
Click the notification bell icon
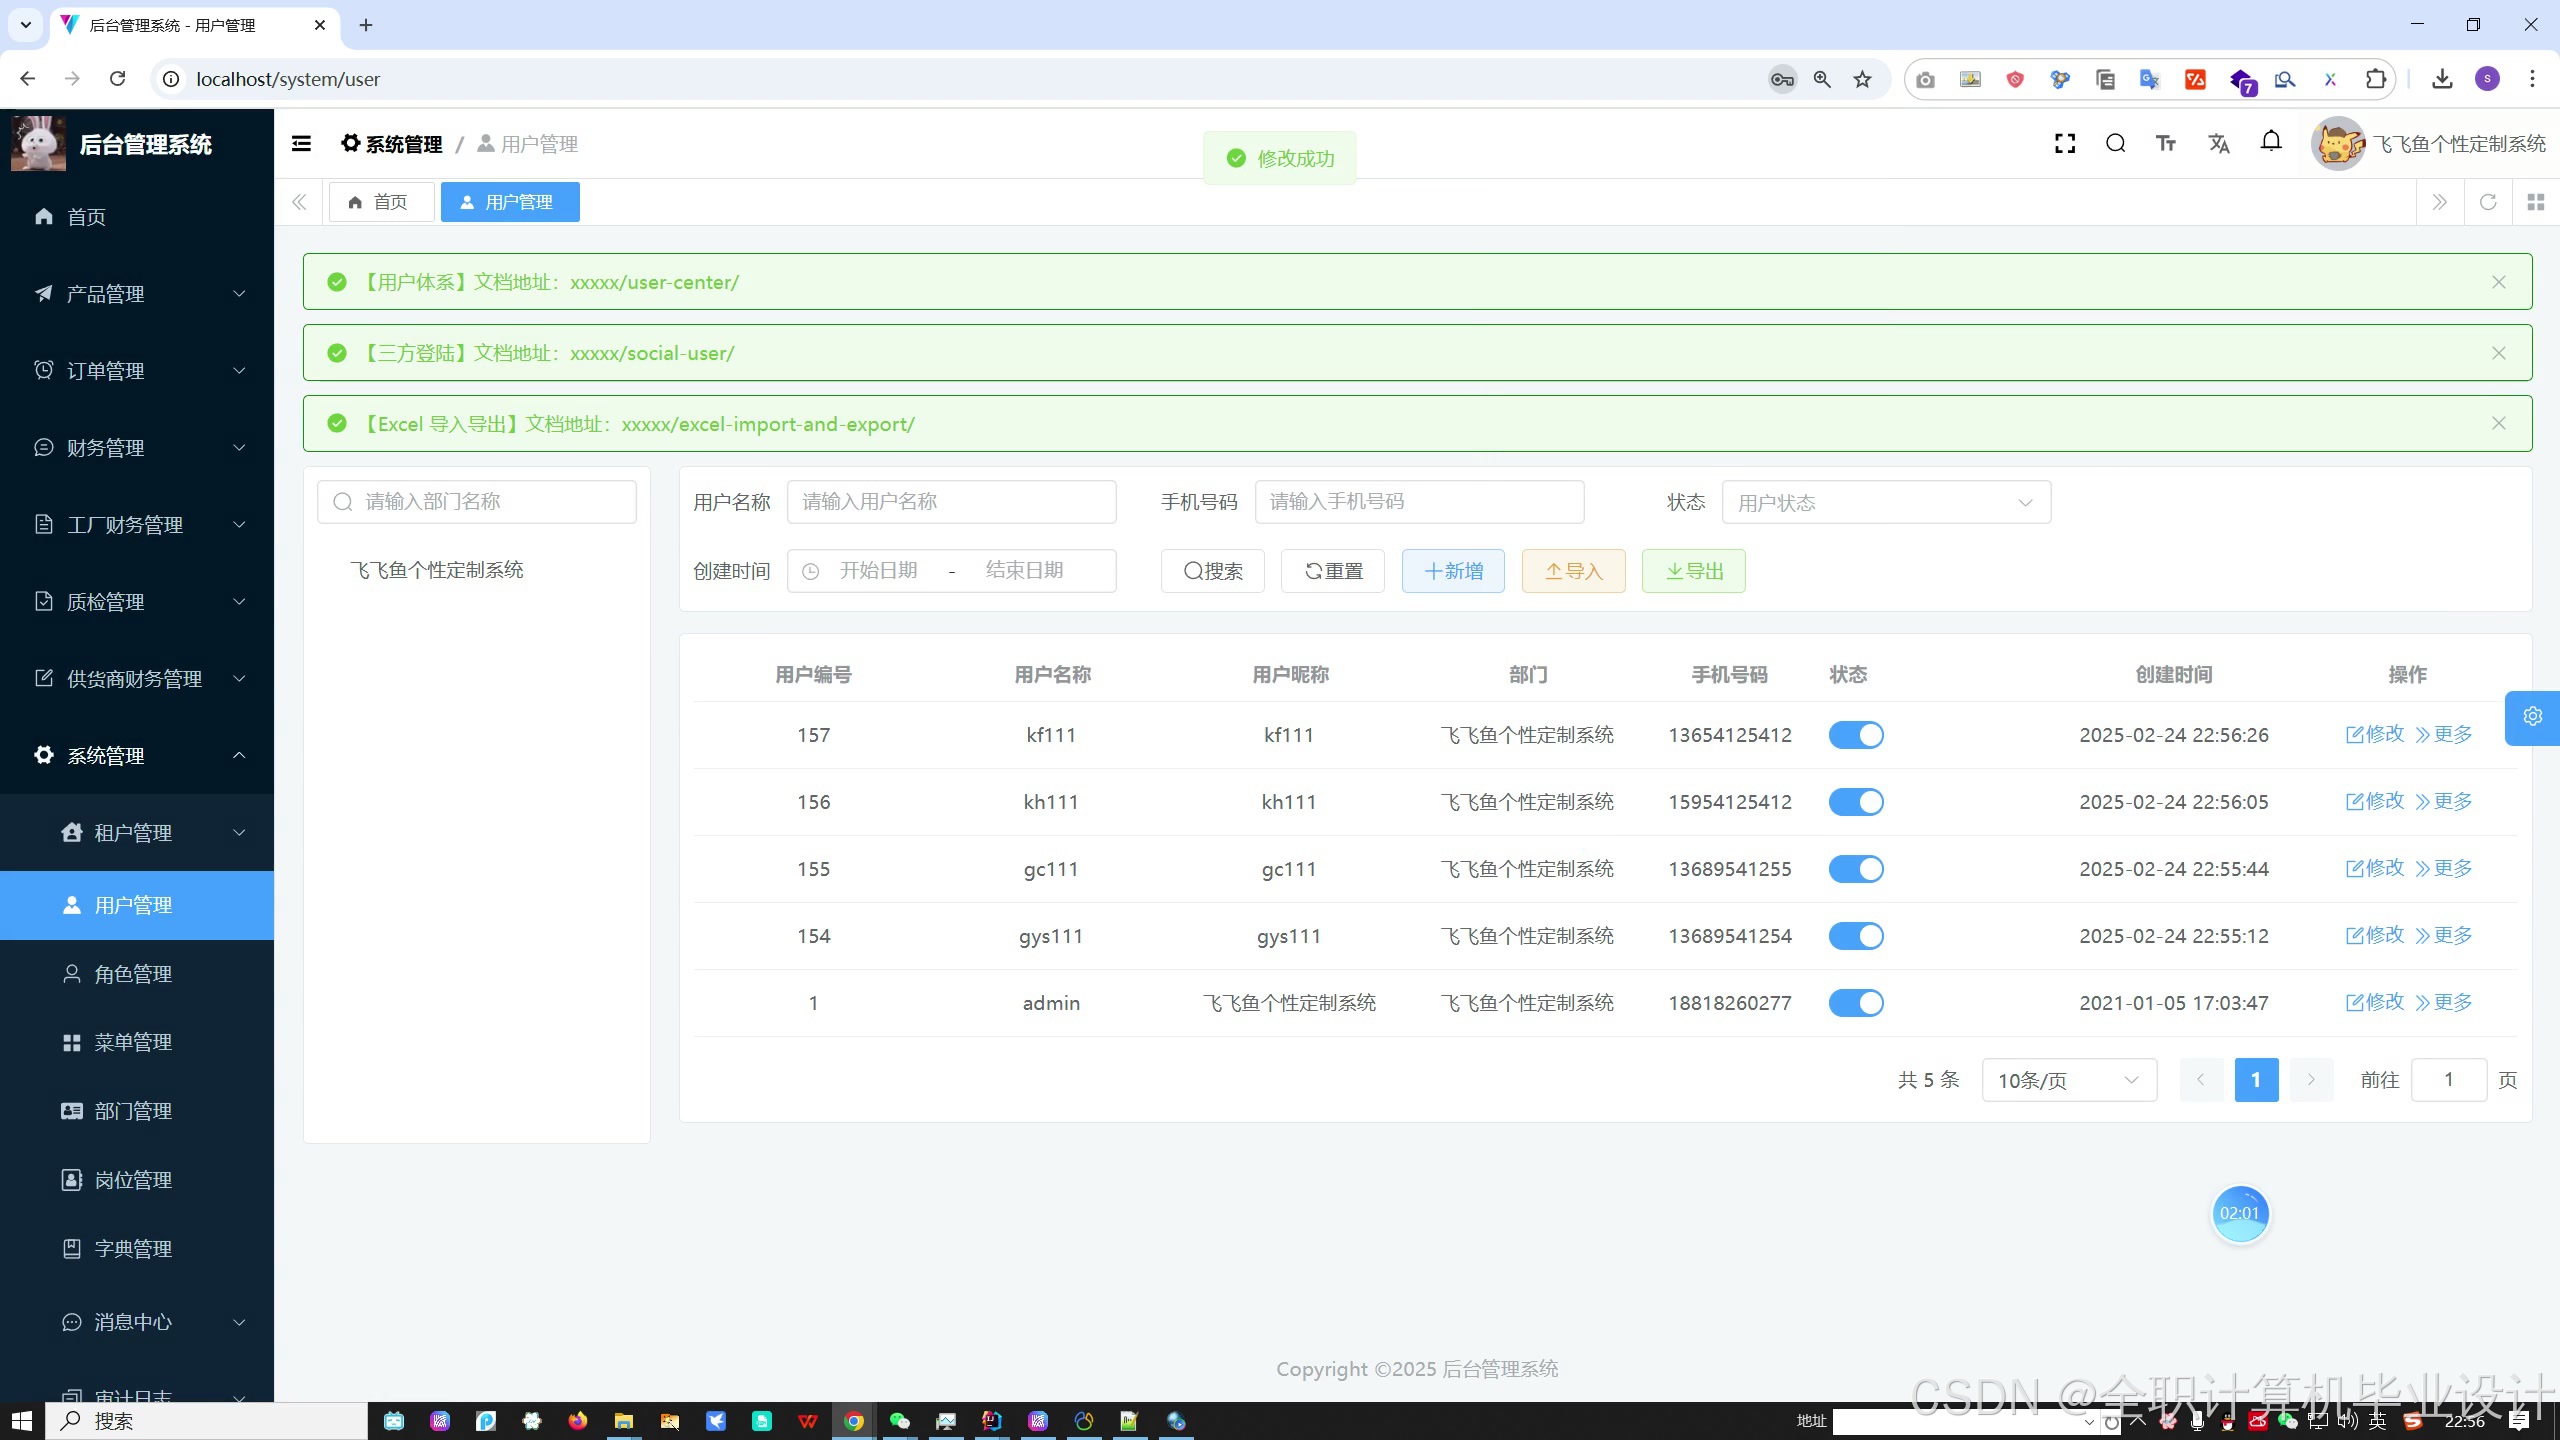[x=2271, y=142]
